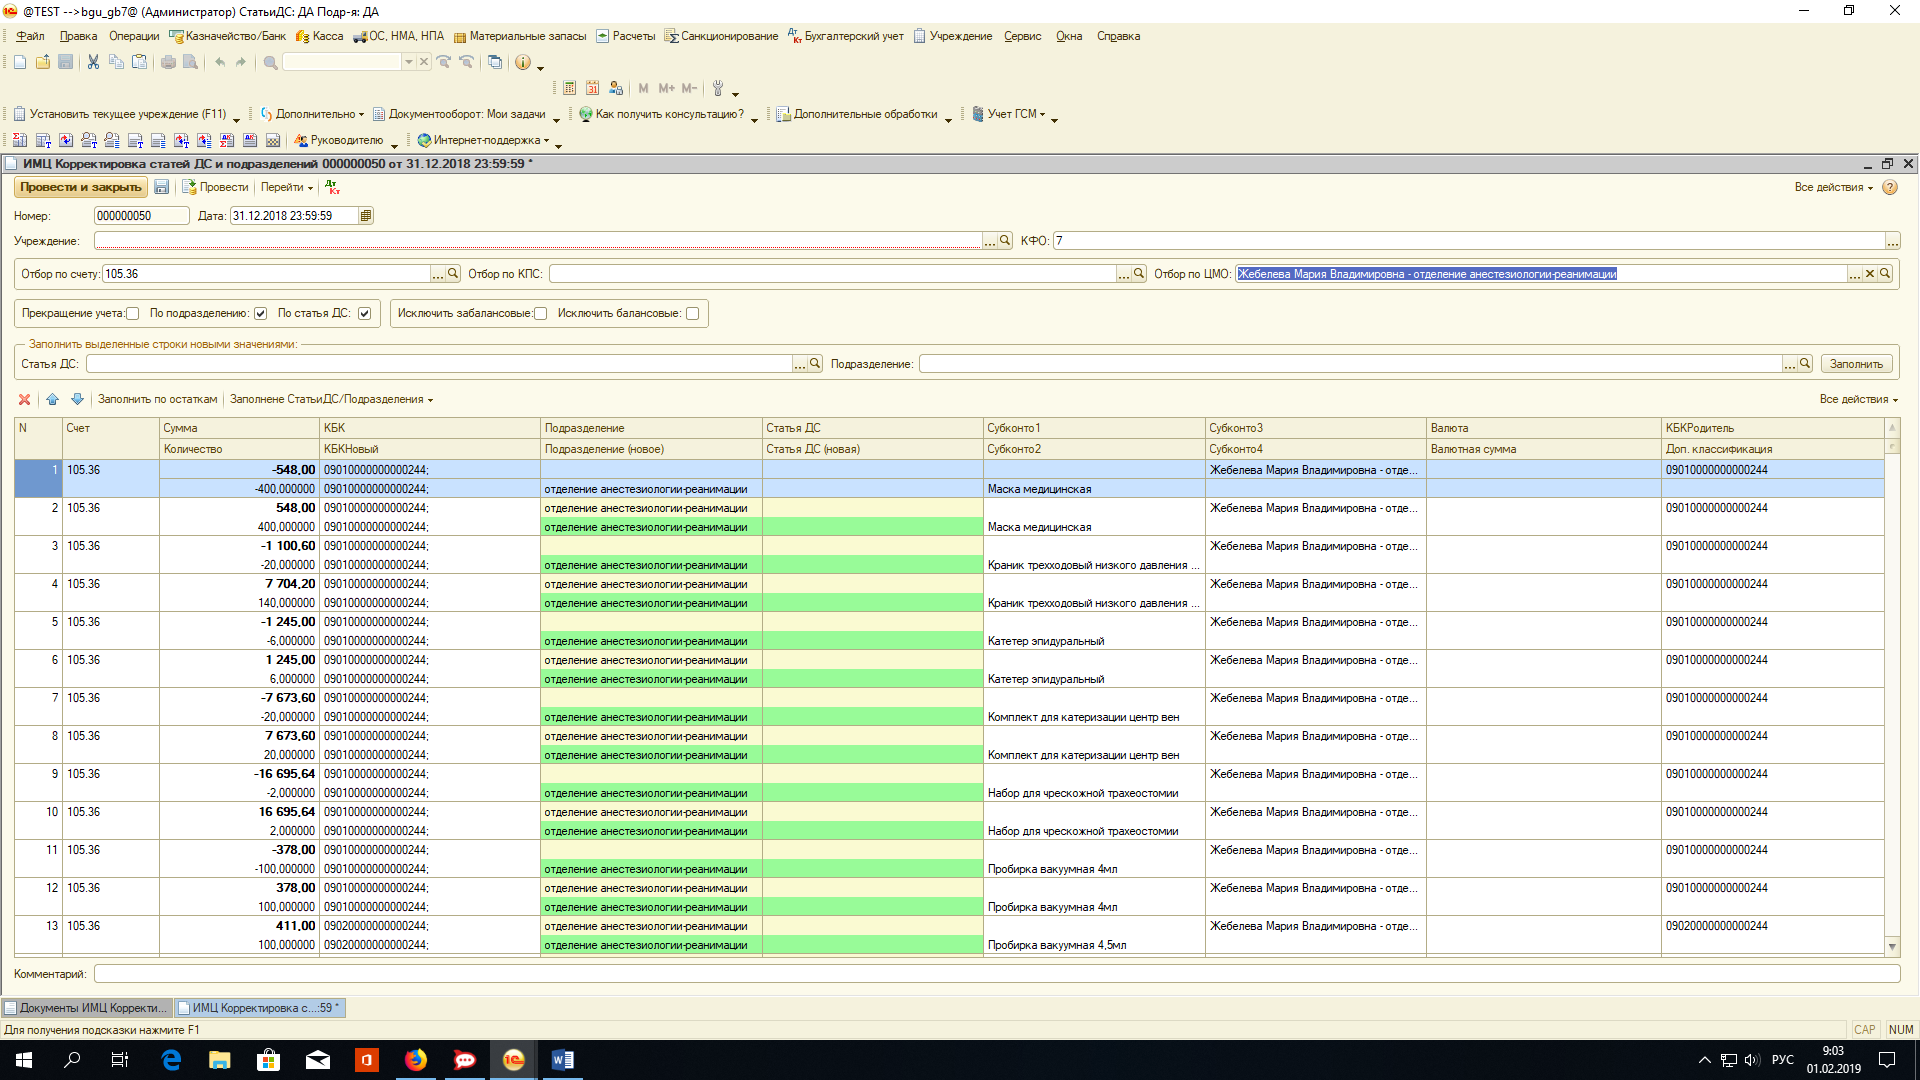Move row up with blue arrow
1920x1080 pixels.
[53, 399]
